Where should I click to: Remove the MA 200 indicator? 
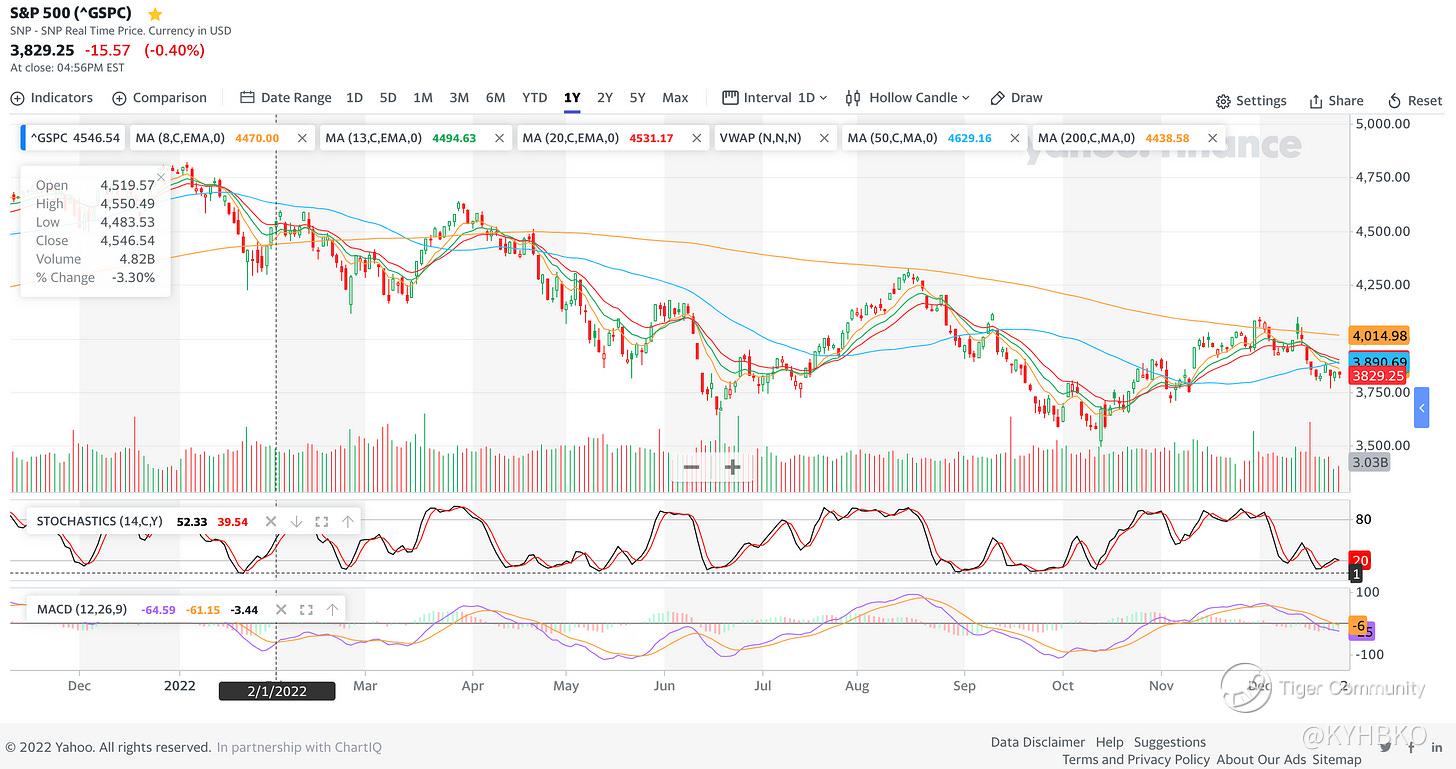(x=1212, y=138)
